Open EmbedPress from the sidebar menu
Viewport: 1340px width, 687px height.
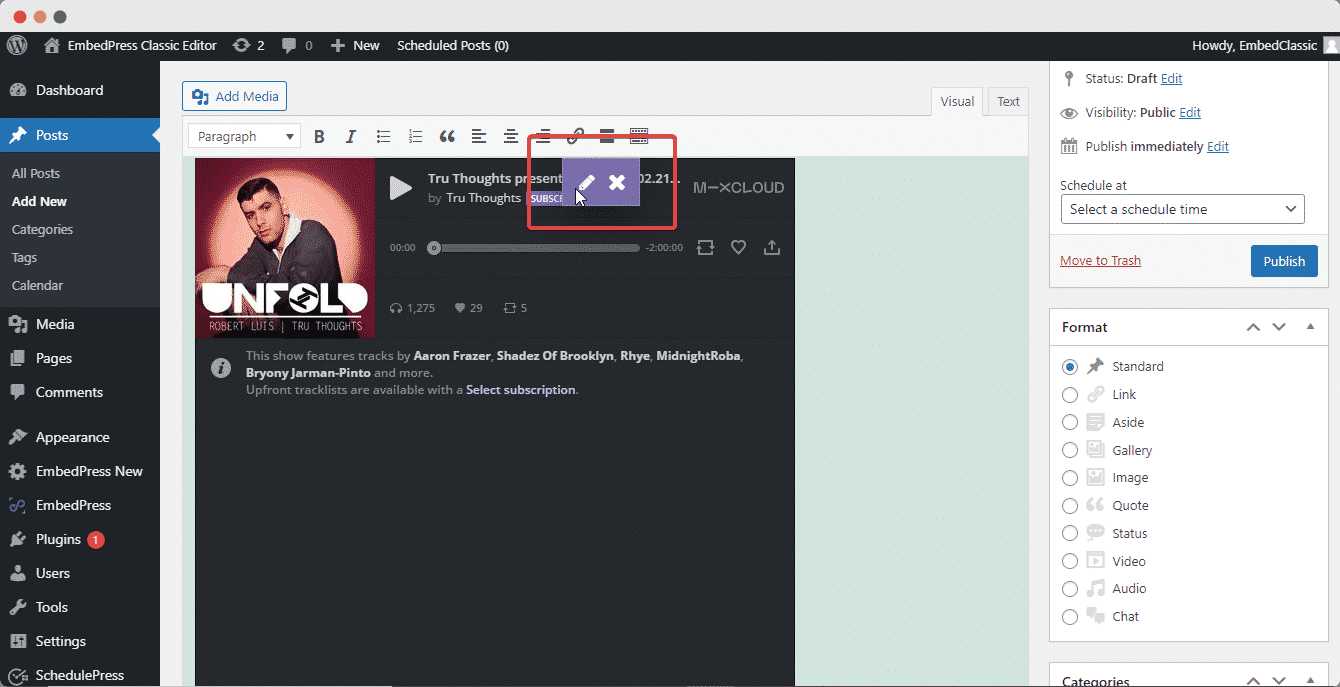coord(64,505)
